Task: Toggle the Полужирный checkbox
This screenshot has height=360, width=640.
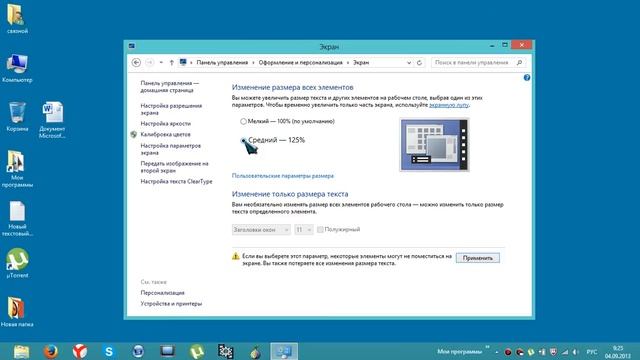Action: click(x=320, y=229)
